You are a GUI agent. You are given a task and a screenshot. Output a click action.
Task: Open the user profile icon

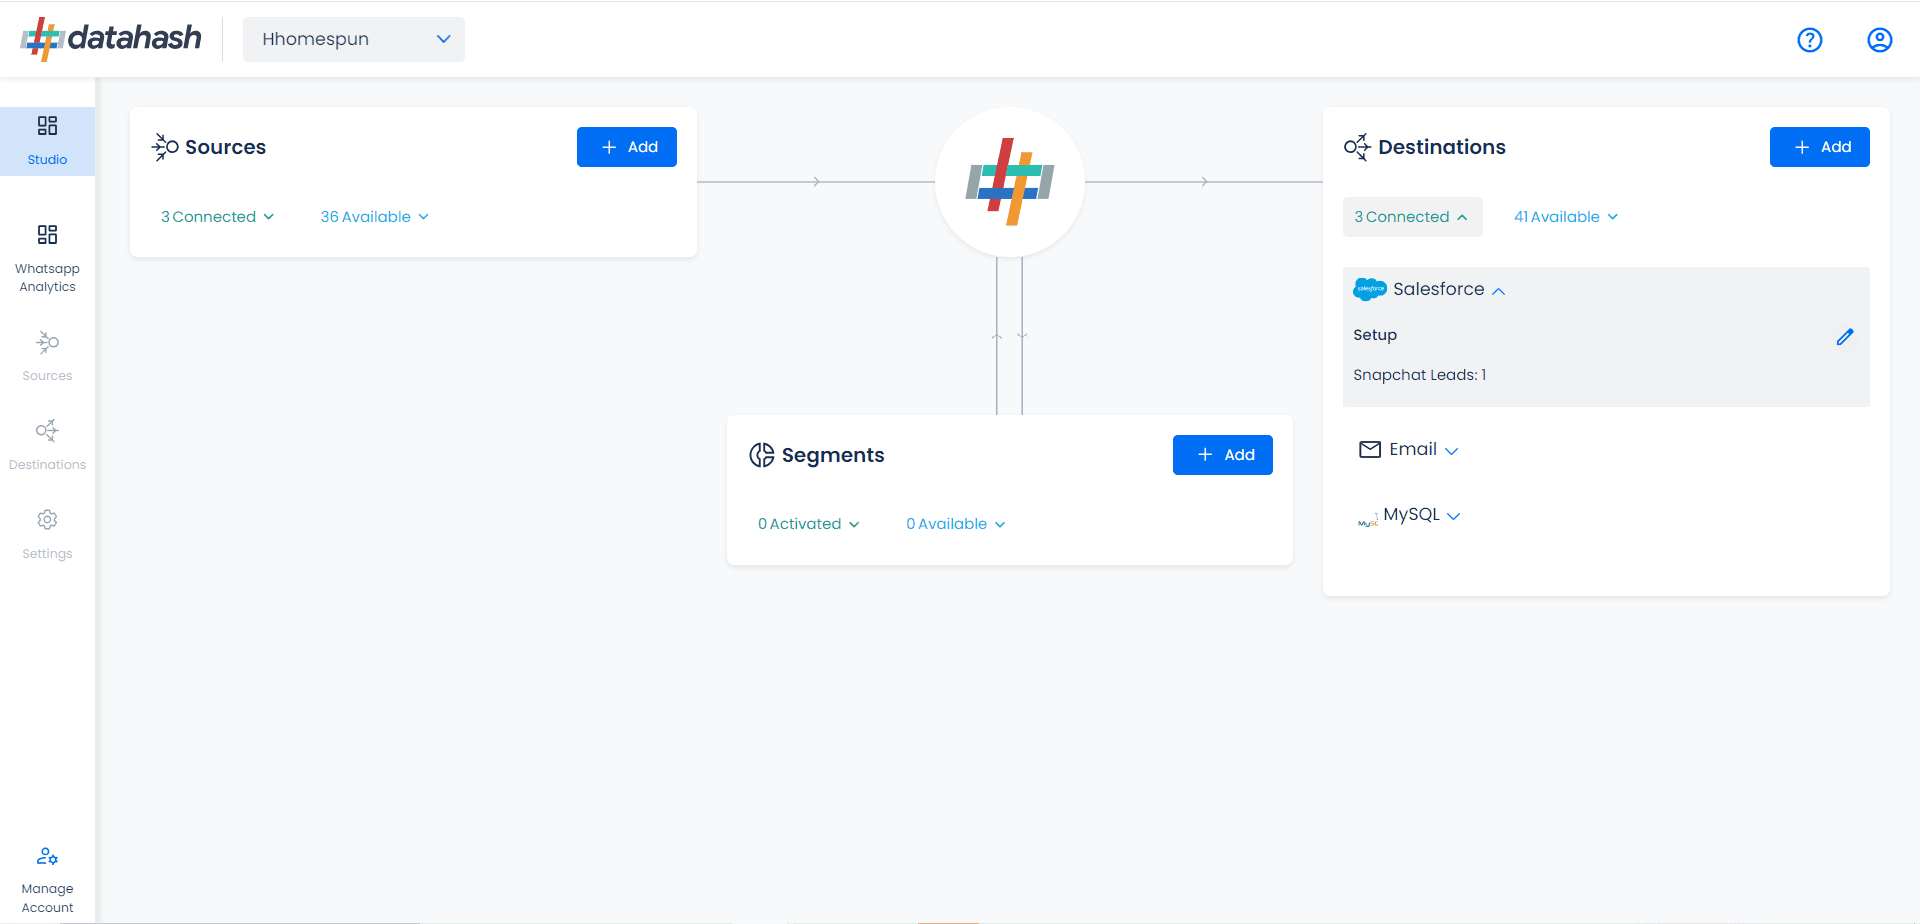(1879, 40)
